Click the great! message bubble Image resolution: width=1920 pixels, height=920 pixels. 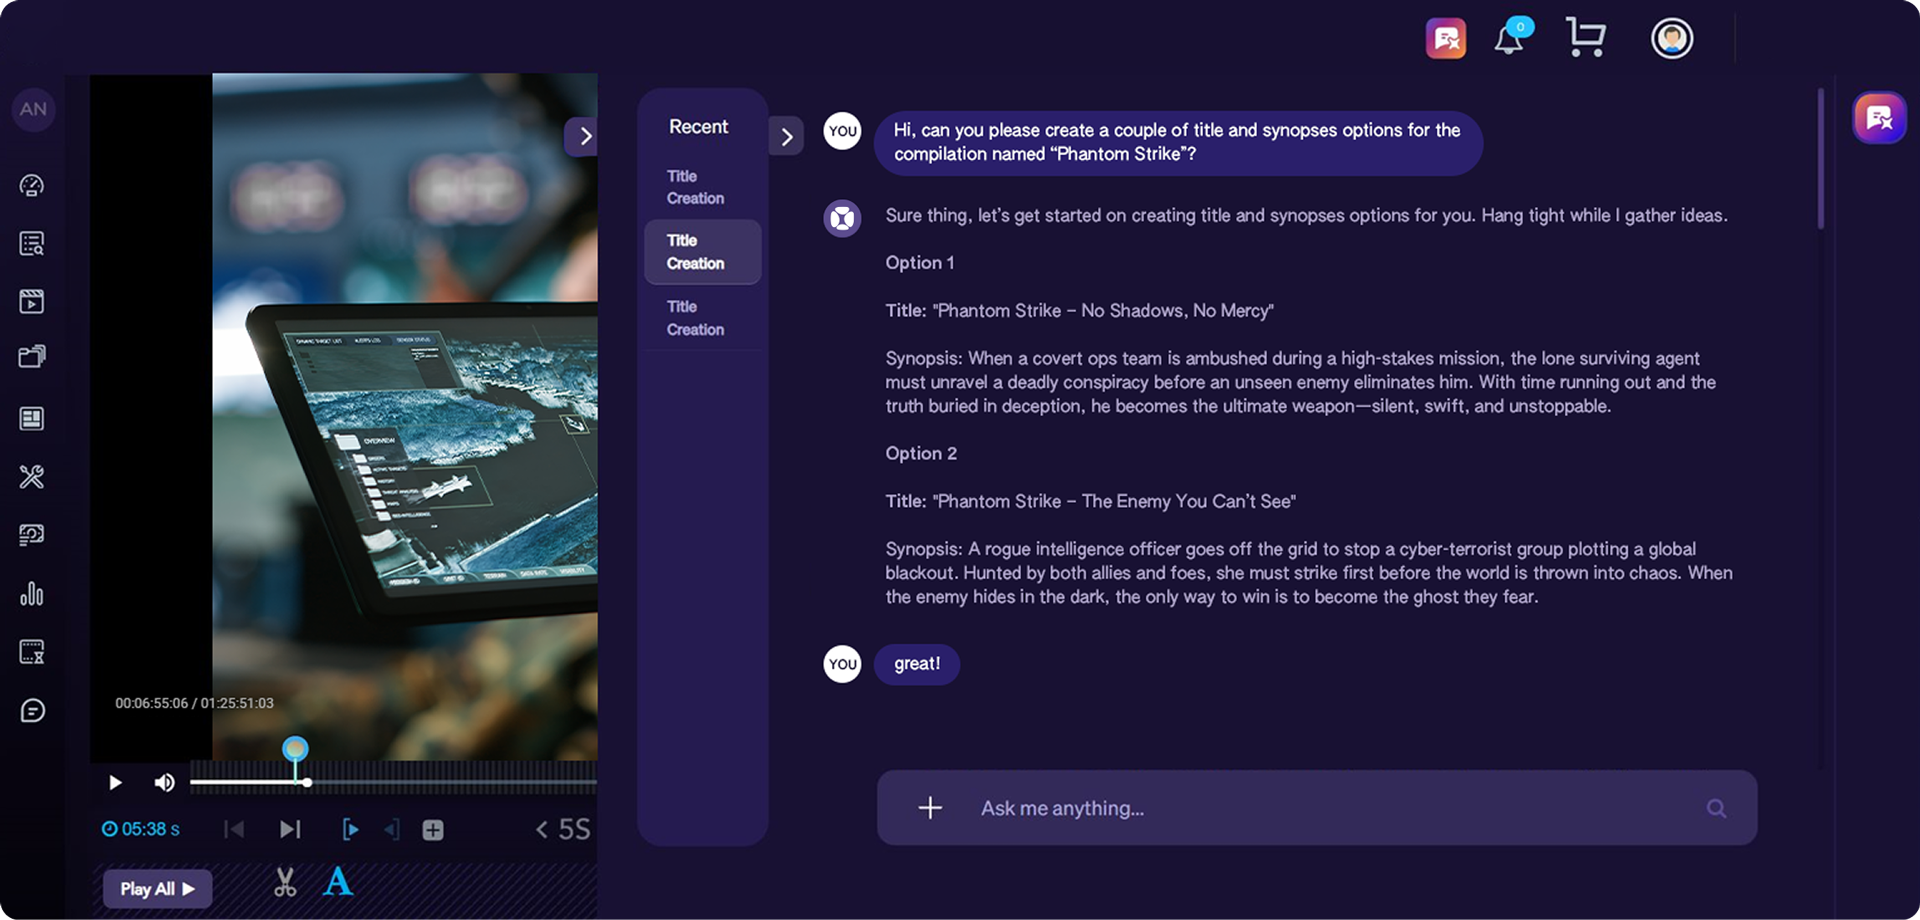click(x=917, y=664)
